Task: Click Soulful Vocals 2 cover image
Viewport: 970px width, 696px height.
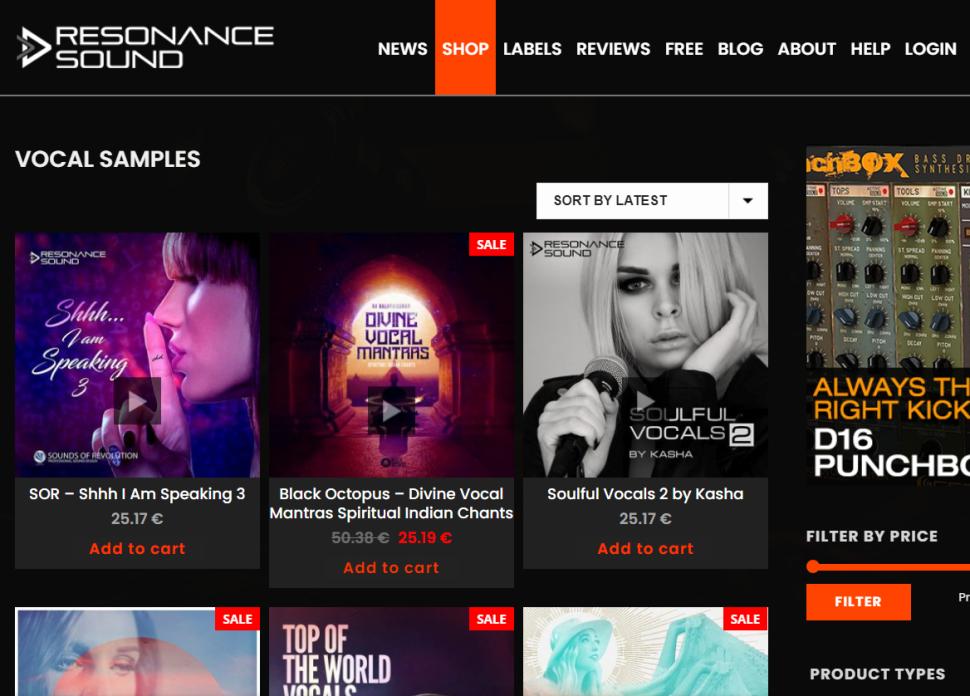Action: click(646, 355)
